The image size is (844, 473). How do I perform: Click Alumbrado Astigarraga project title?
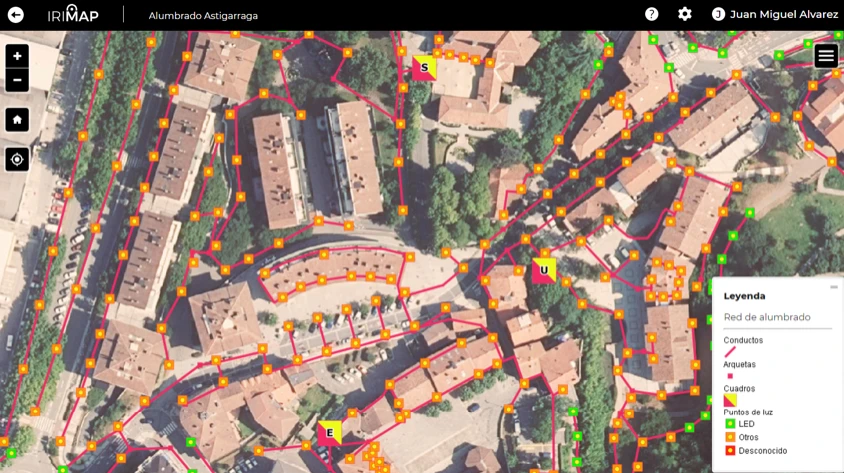click(203, 16)
